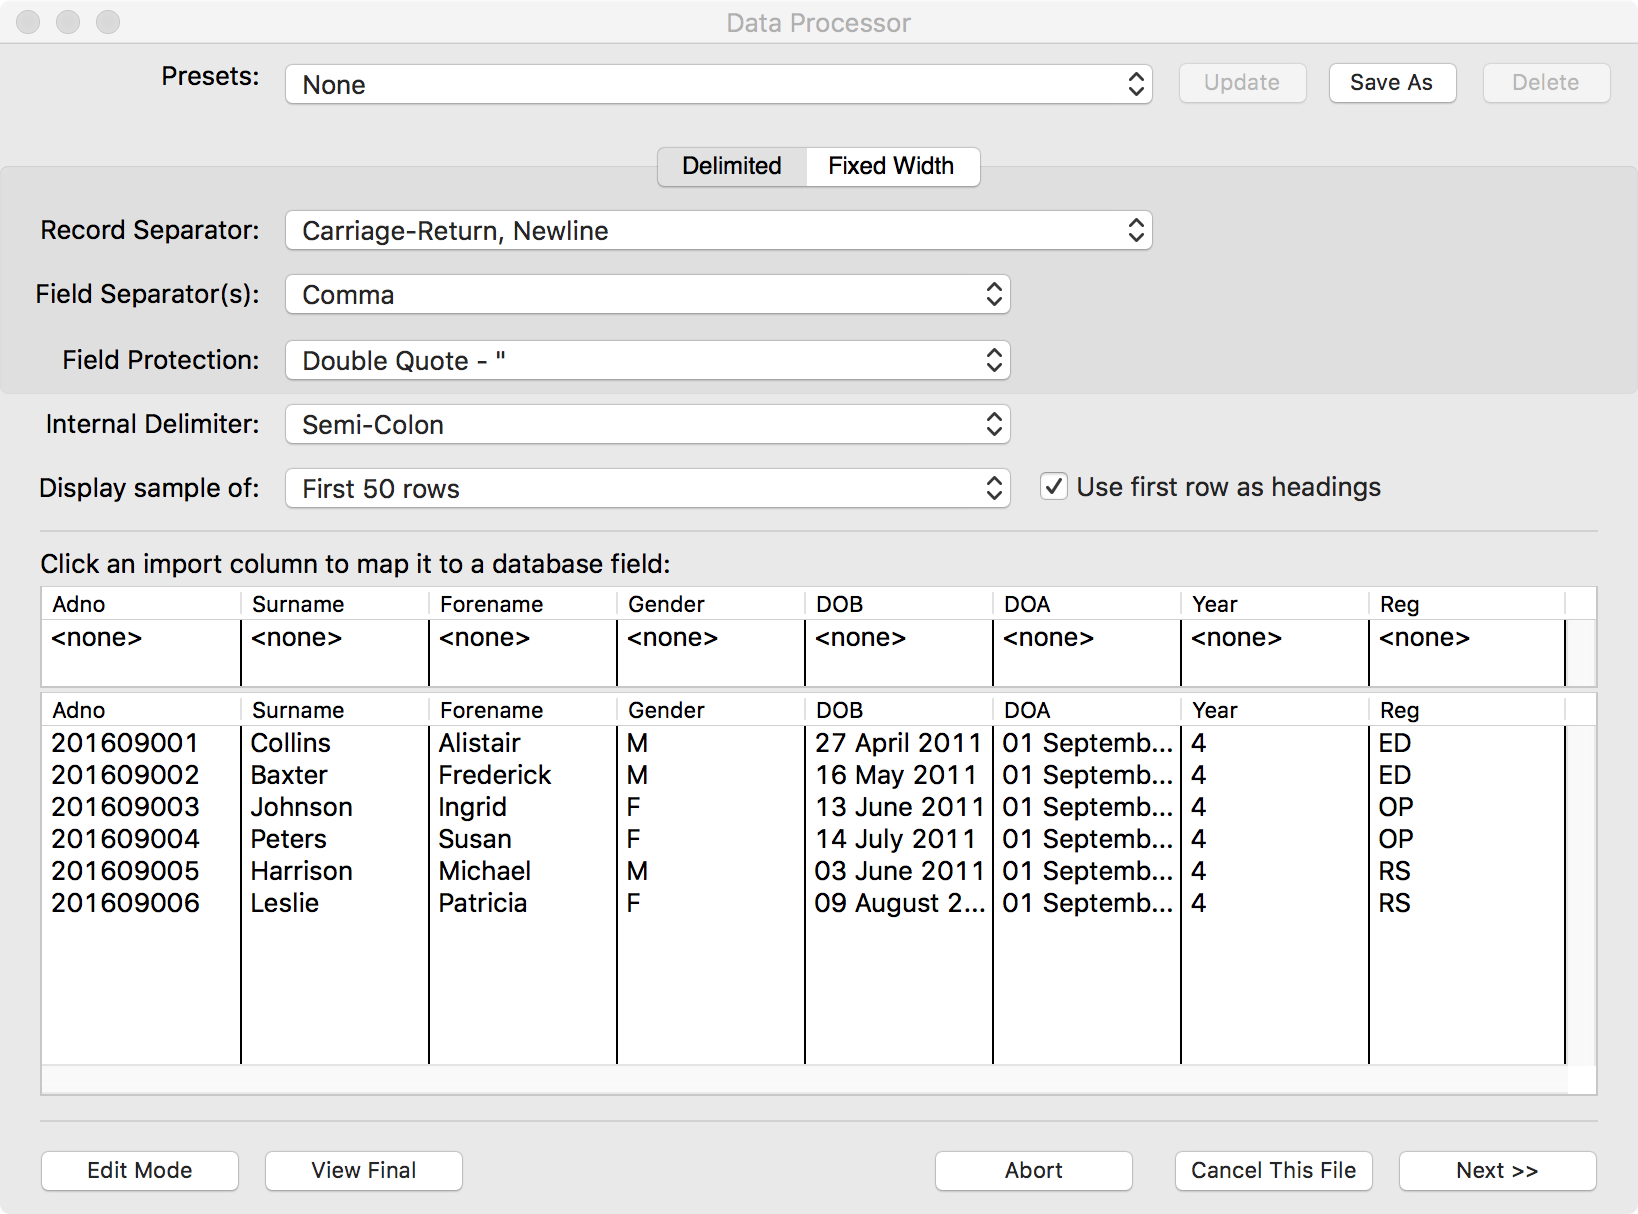
Task: Open the Field Separator(s) dropdown set to Comma
Action: [647, 295]
